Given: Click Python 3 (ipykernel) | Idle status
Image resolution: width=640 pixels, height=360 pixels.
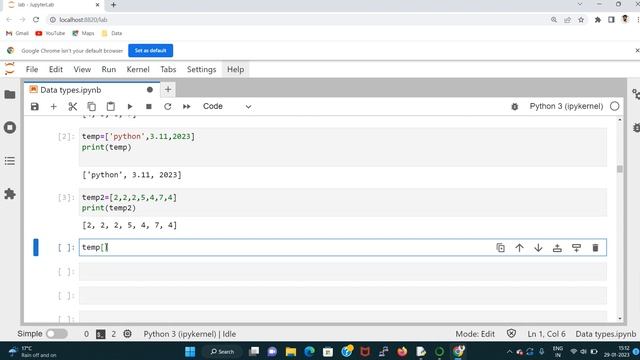Looking at the screenshot, I should (x=189, y=334).
